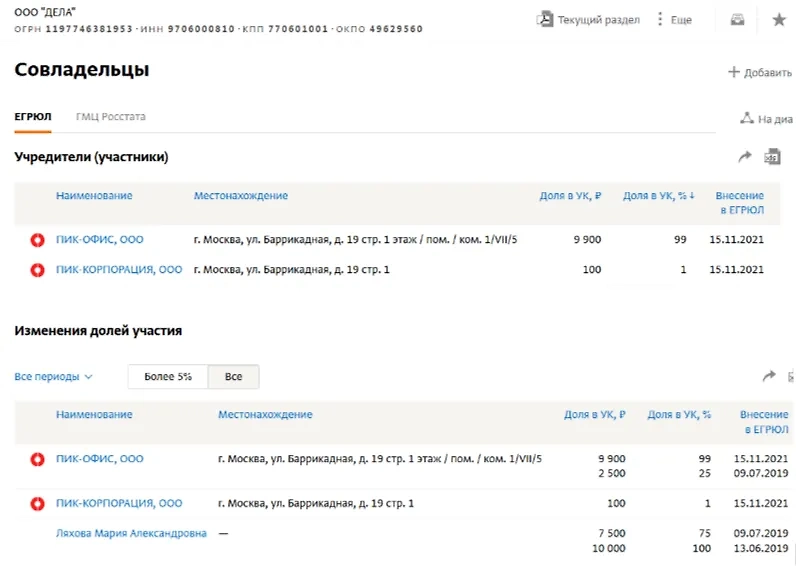
Task: Select the Все filter toggle
Action: click(233, 377)
